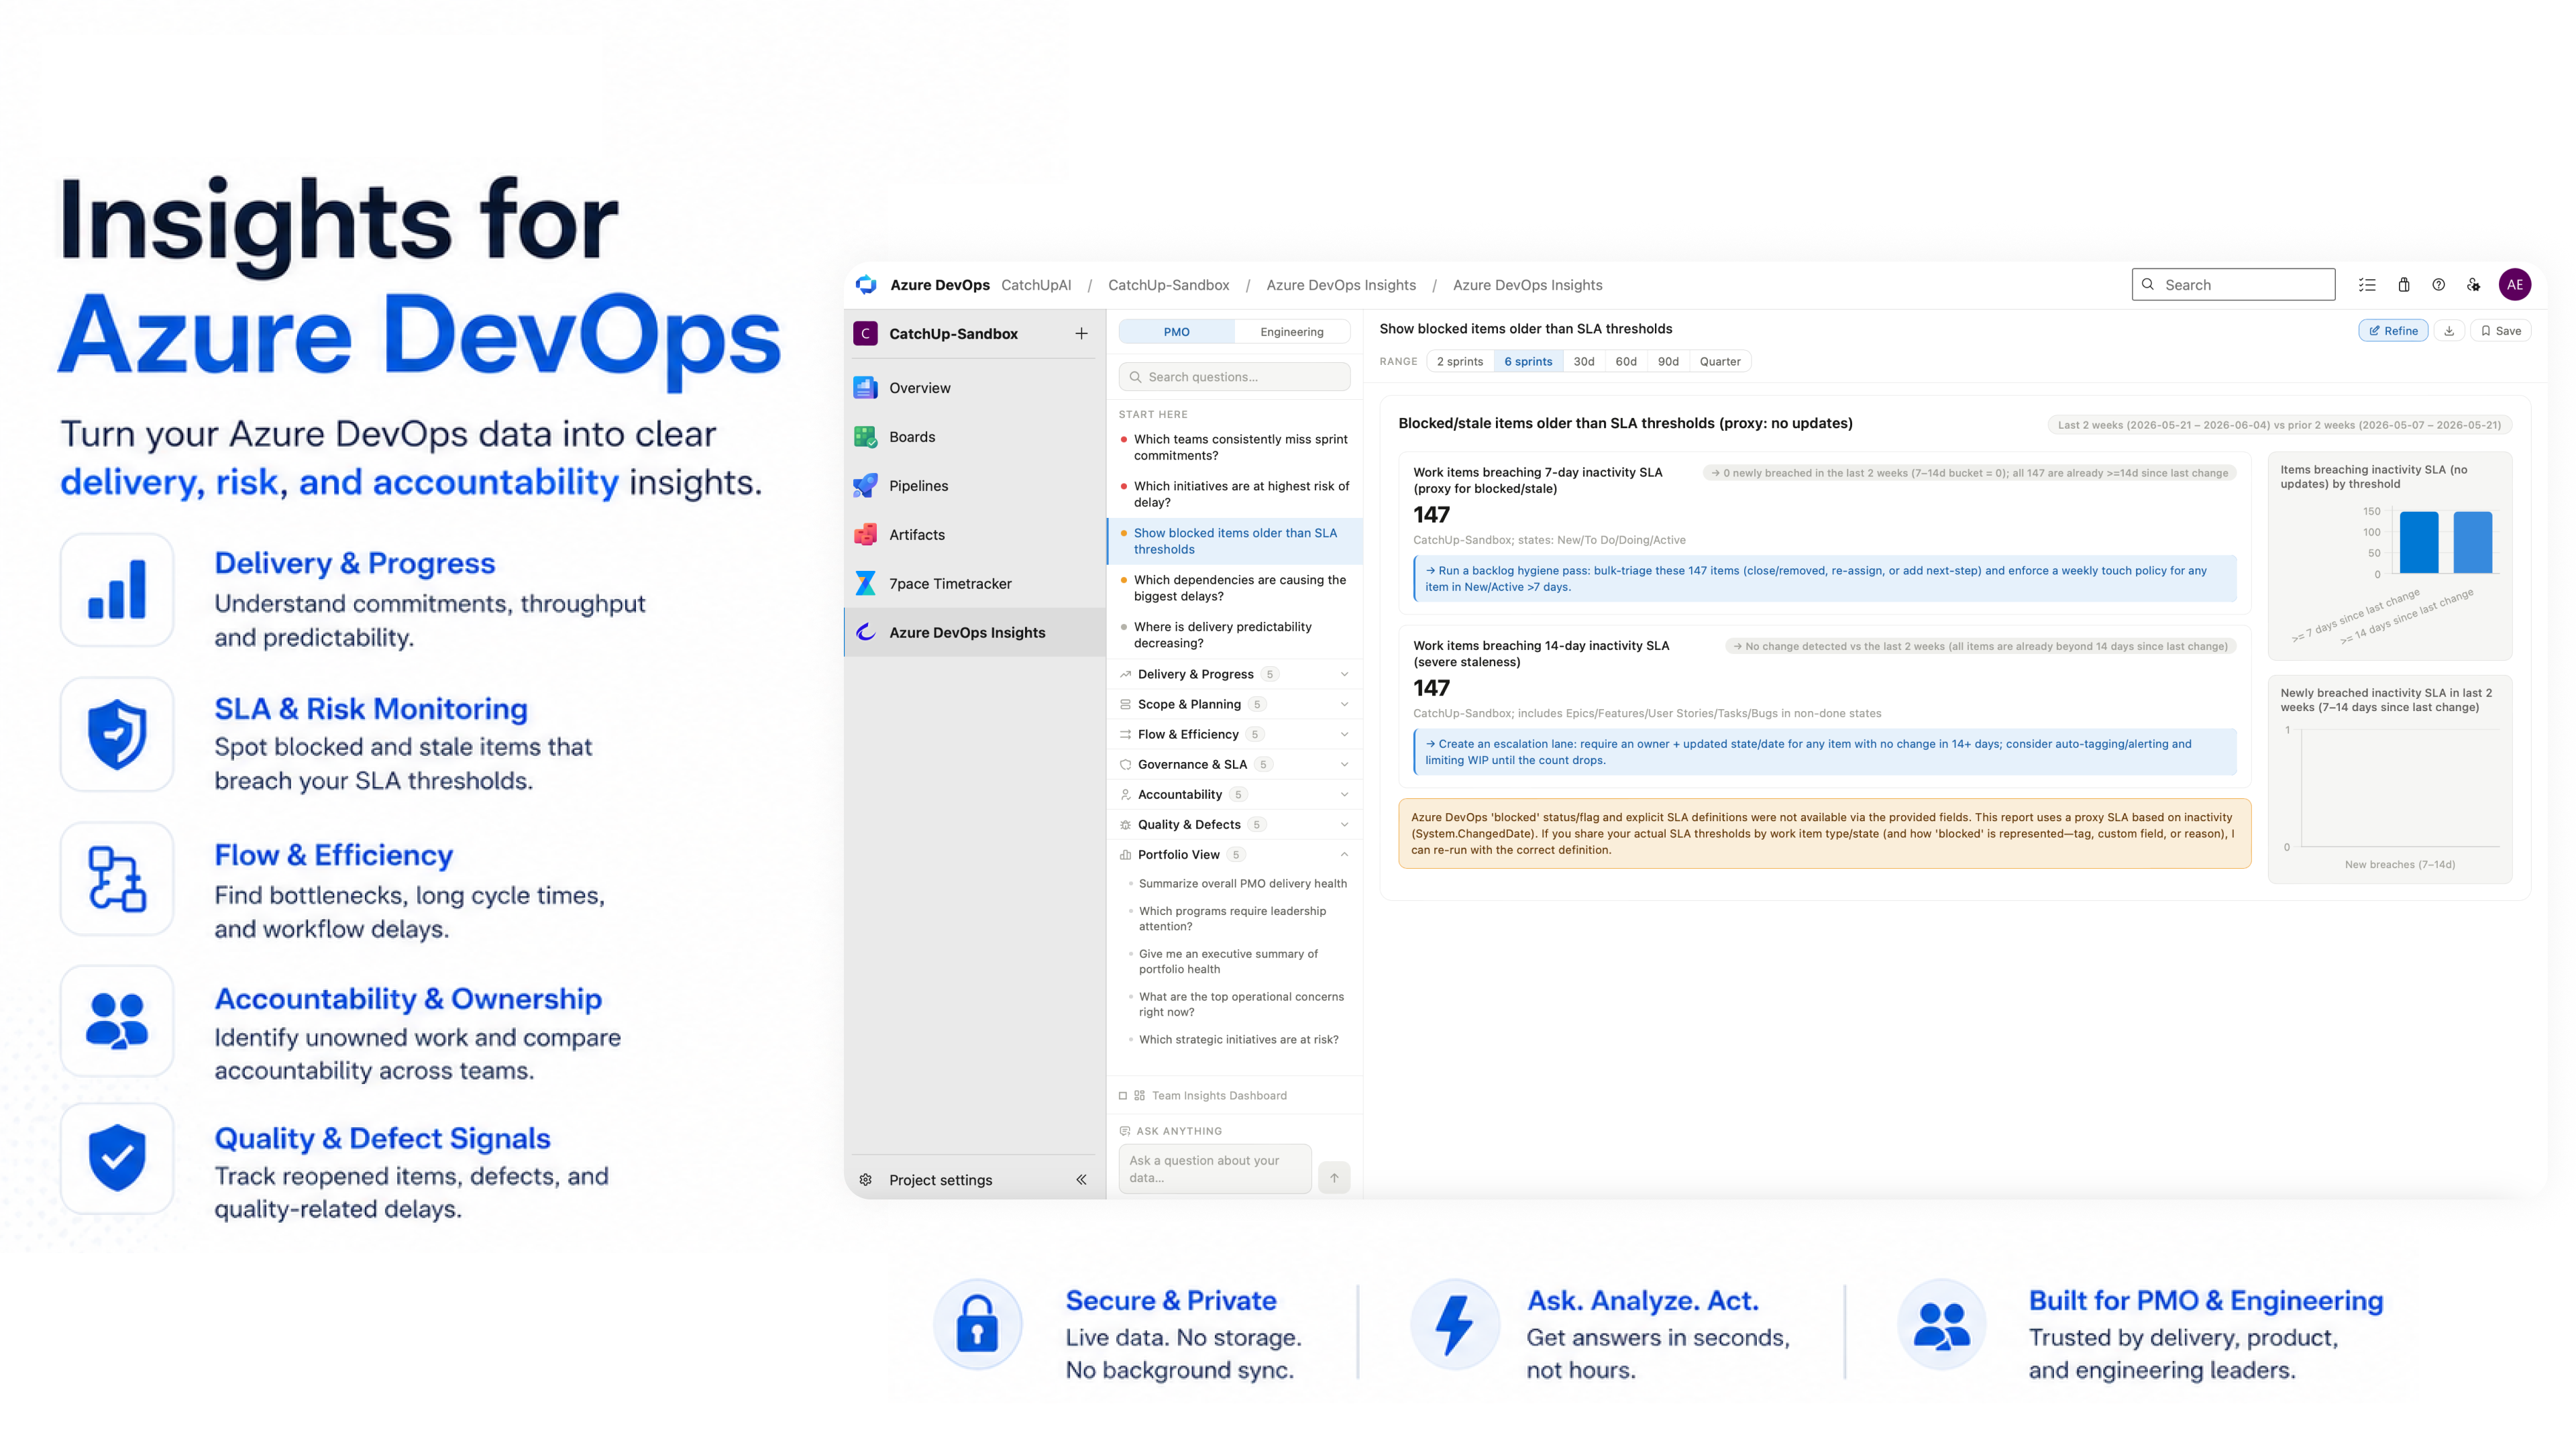Viewport: 2576px width, 1449px height.
Task: Select the 90d range
Action: pos(1668,362)
